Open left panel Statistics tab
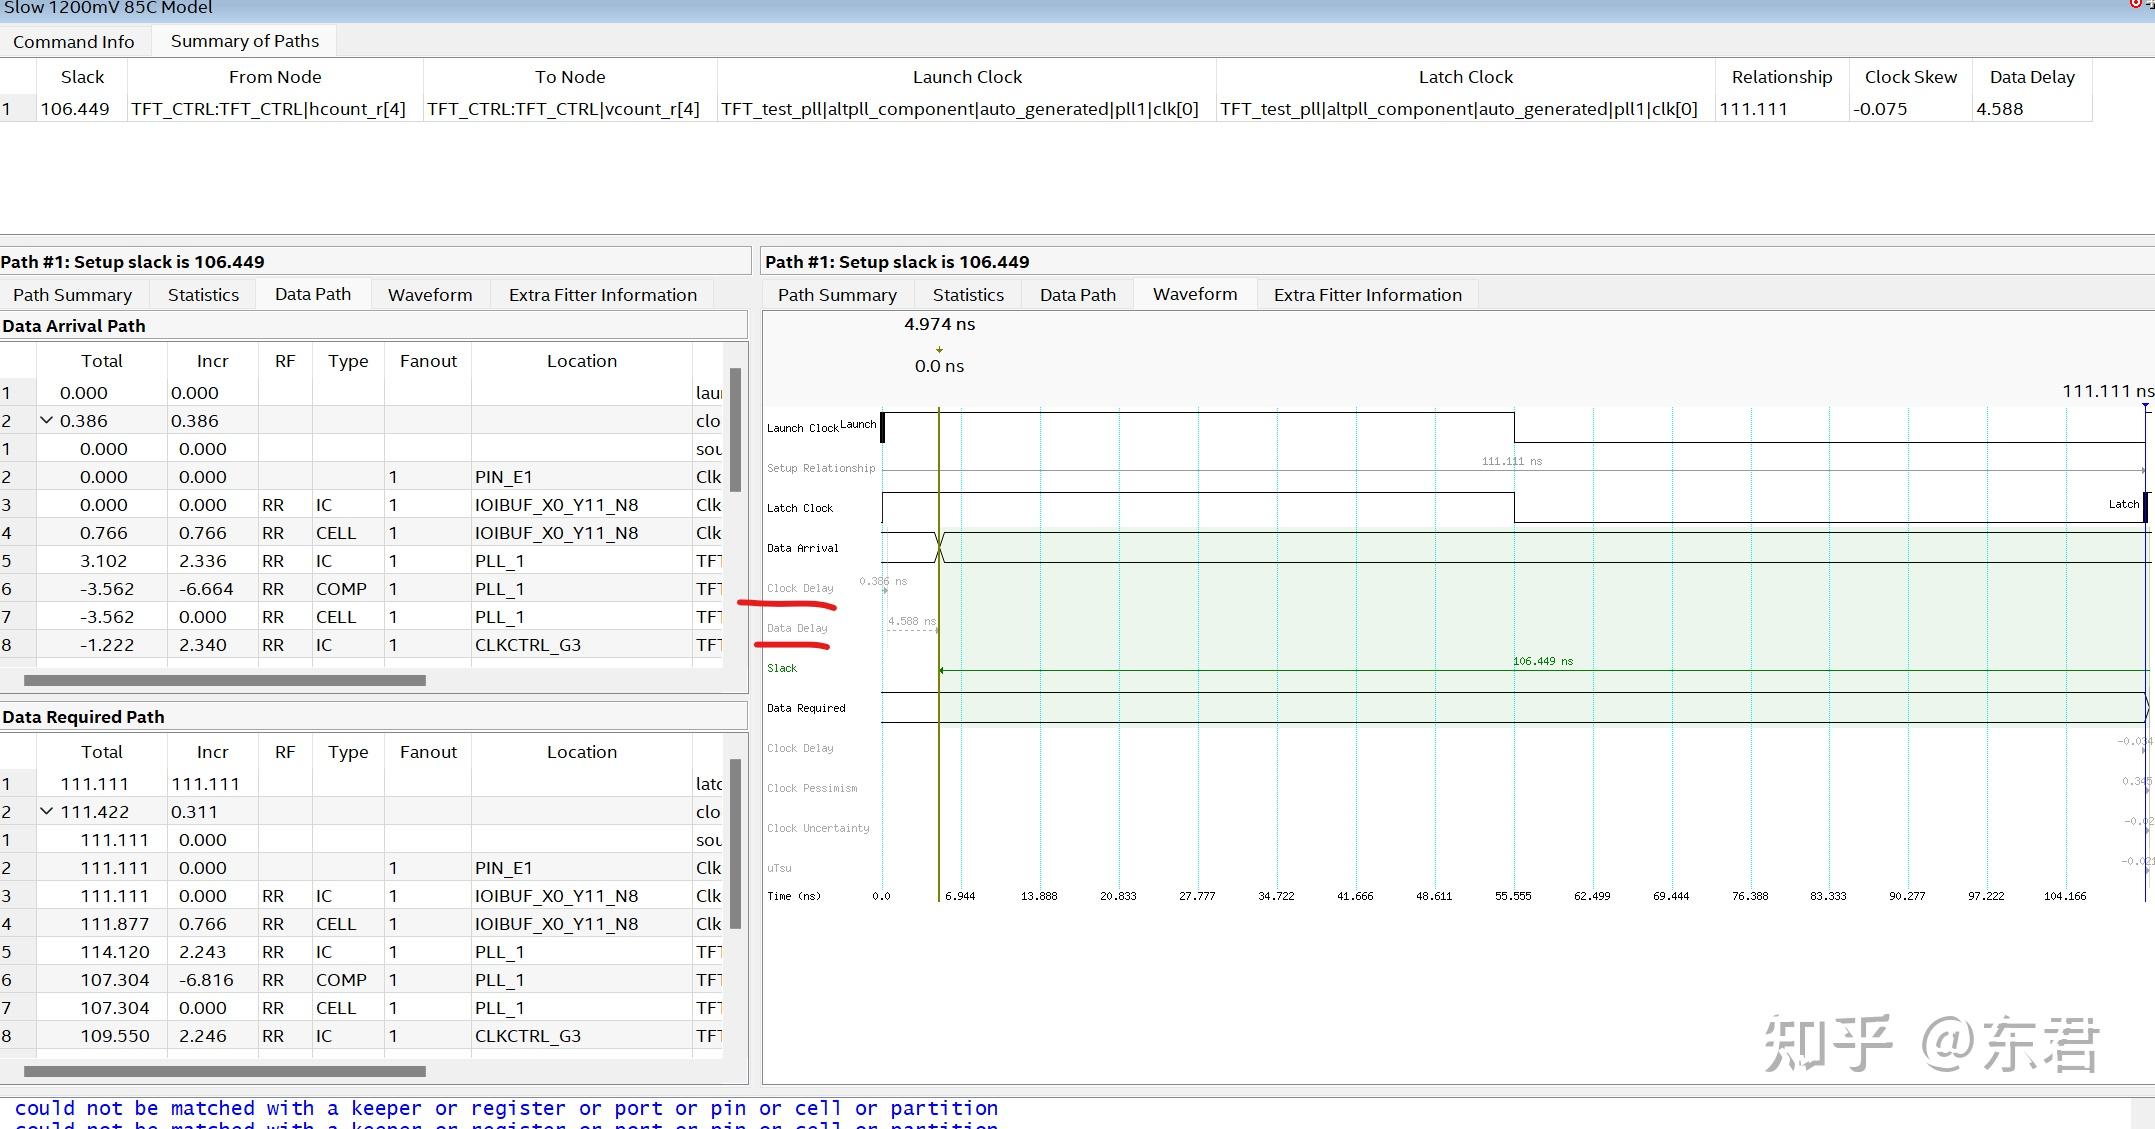Screen dimensions: 2155x1129 click(x=203, y=295)
